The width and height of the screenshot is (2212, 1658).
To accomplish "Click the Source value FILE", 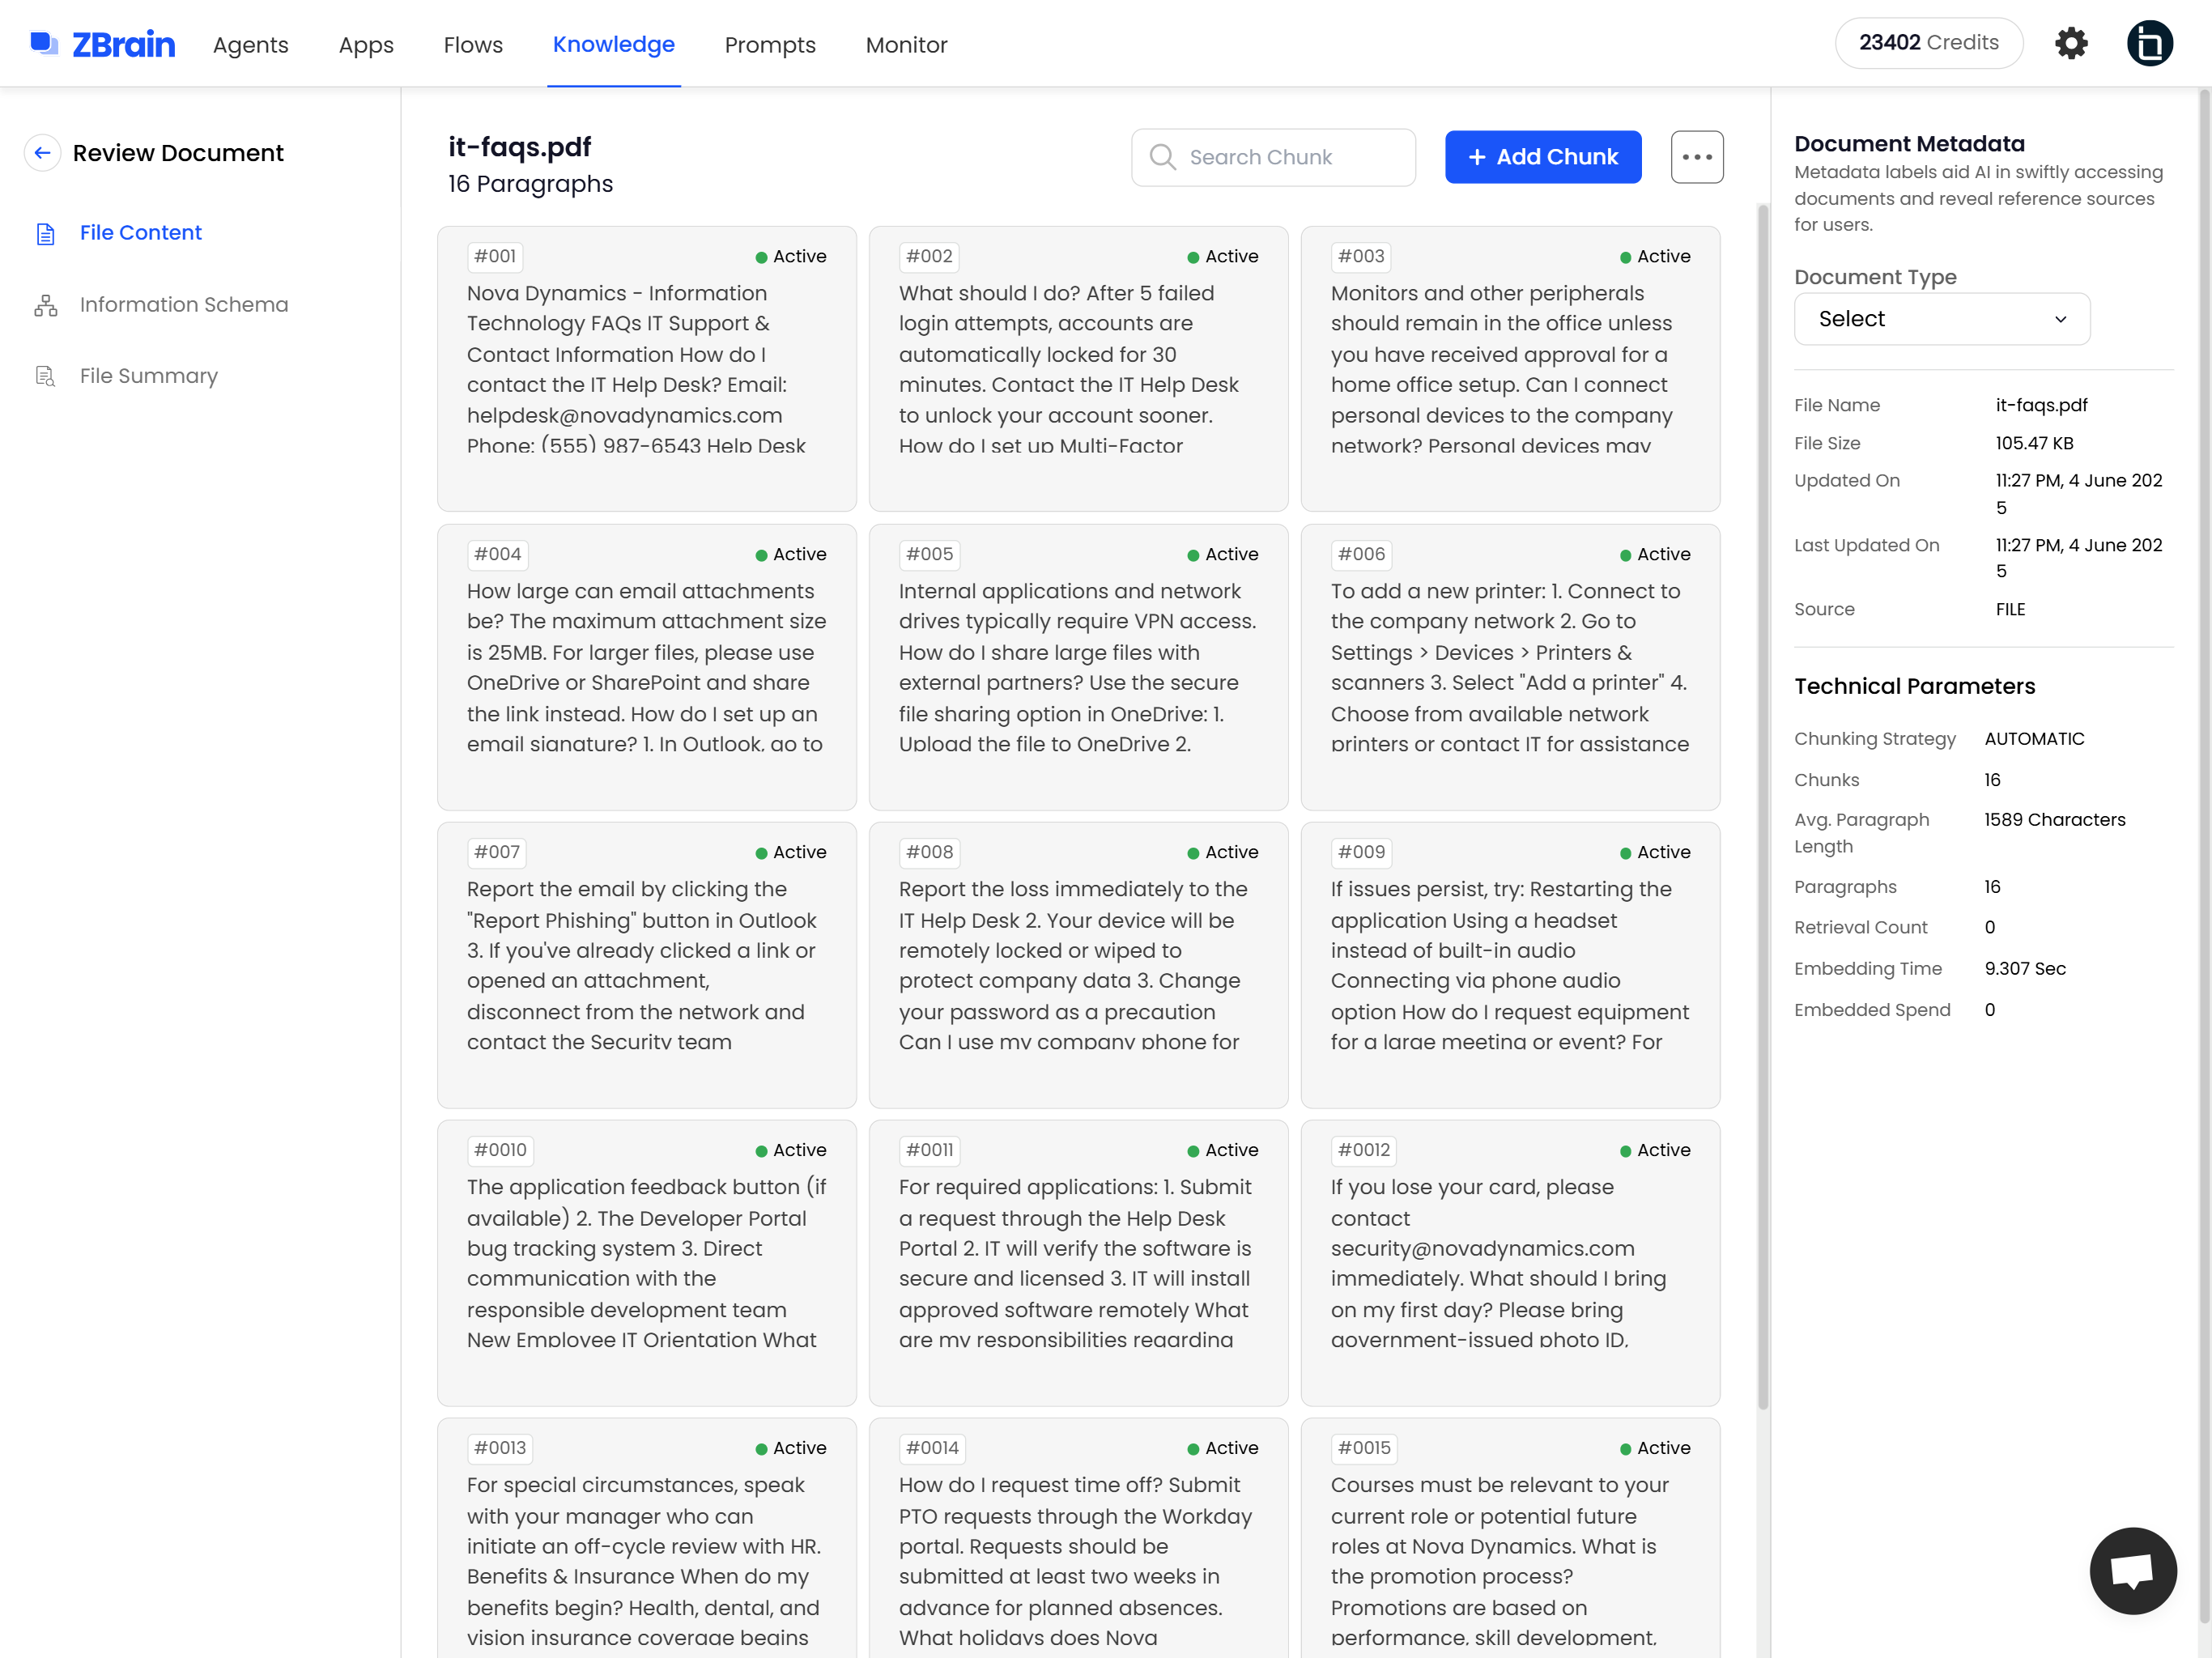I will click(x=2010, y=610).
